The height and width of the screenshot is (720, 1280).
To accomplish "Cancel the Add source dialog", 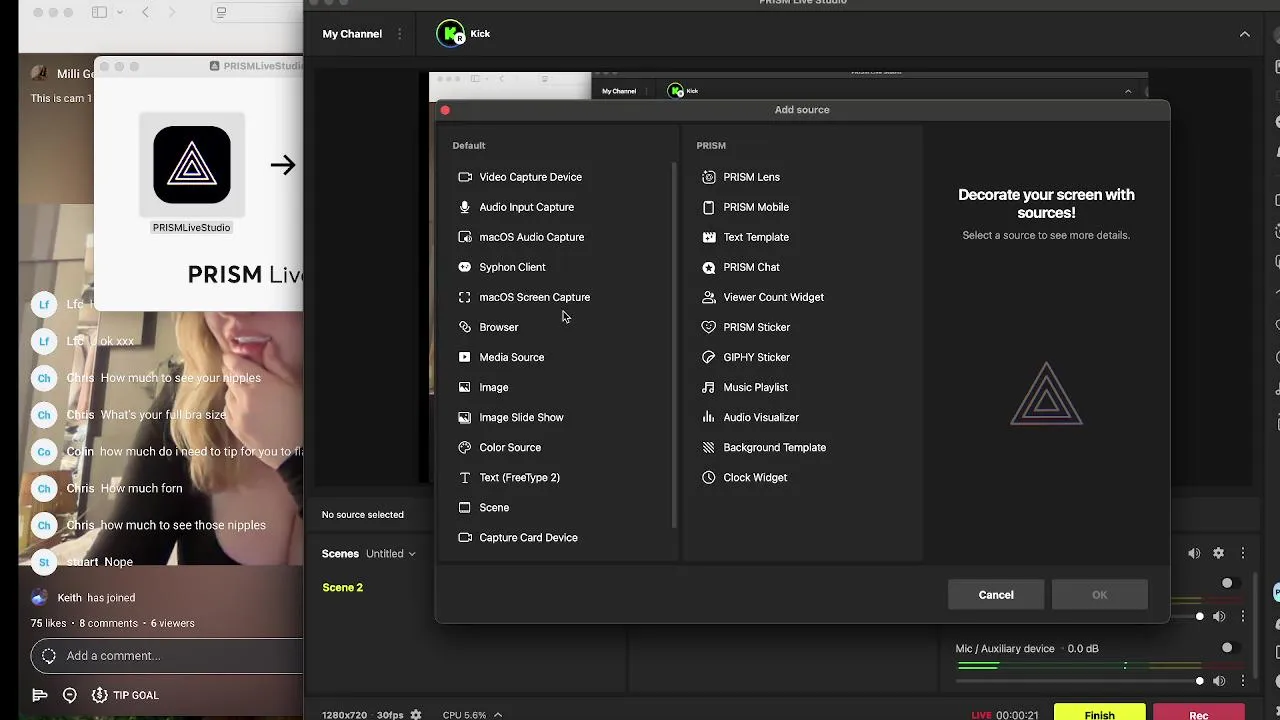I will (996, 595).
